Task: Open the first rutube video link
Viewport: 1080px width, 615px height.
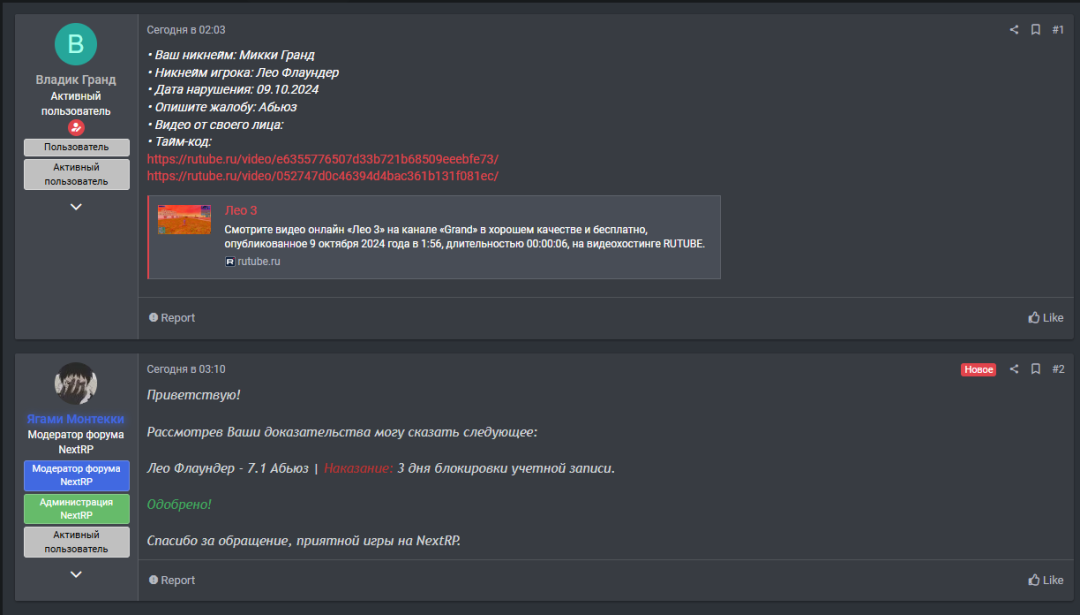Action: coord(322,159)
